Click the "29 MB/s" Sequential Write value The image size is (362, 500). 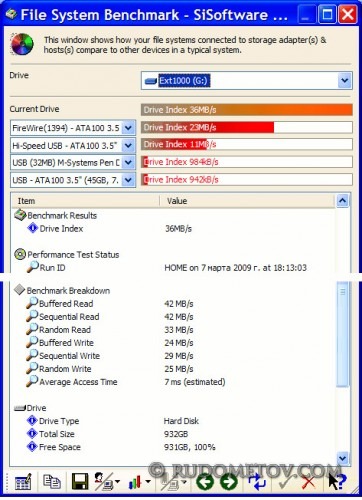pos(179,356)
